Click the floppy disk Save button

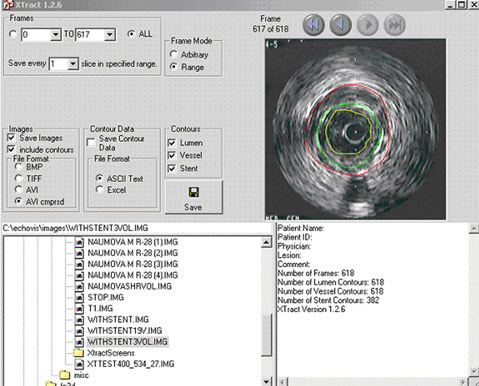(194, 197)
